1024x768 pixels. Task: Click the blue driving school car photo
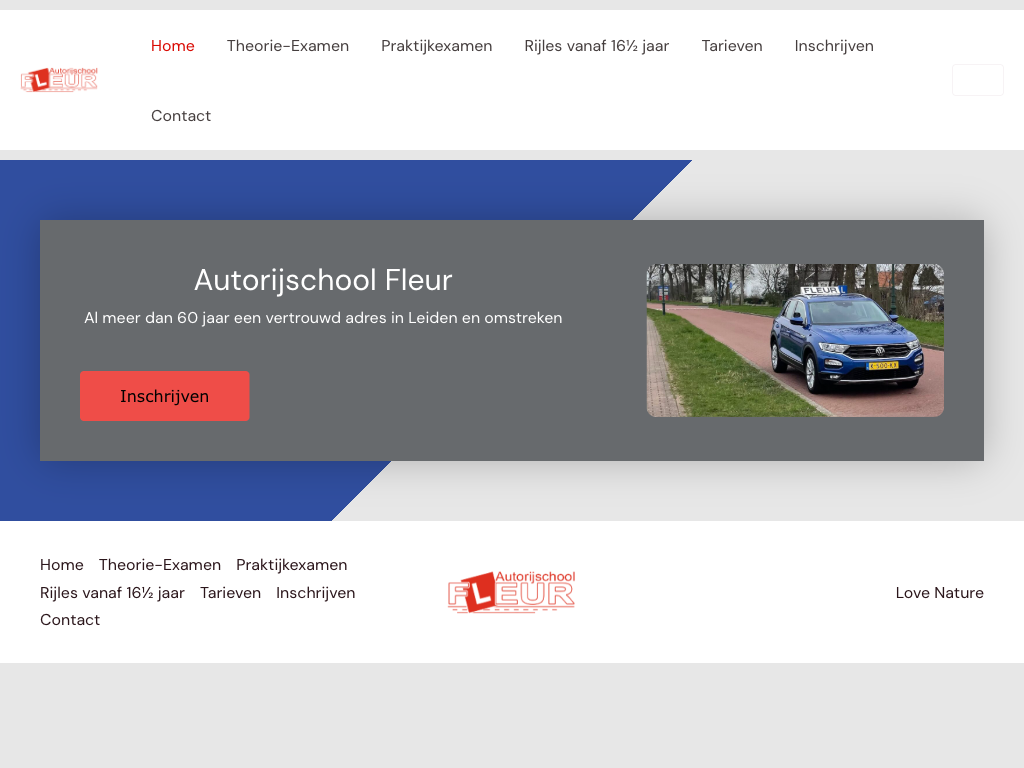point(795,340)
